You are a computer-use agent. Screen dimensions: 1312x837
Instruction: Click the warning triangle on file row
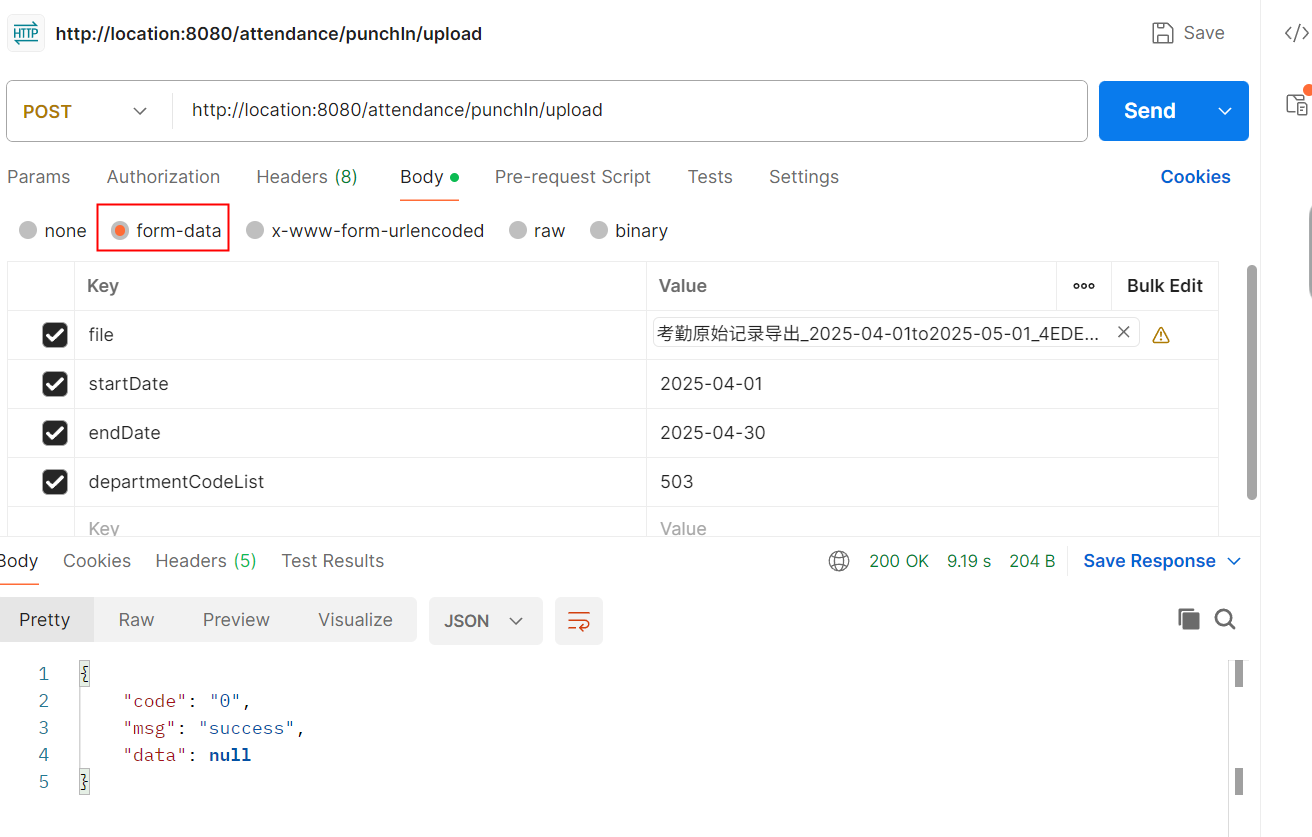[1161, 336]
